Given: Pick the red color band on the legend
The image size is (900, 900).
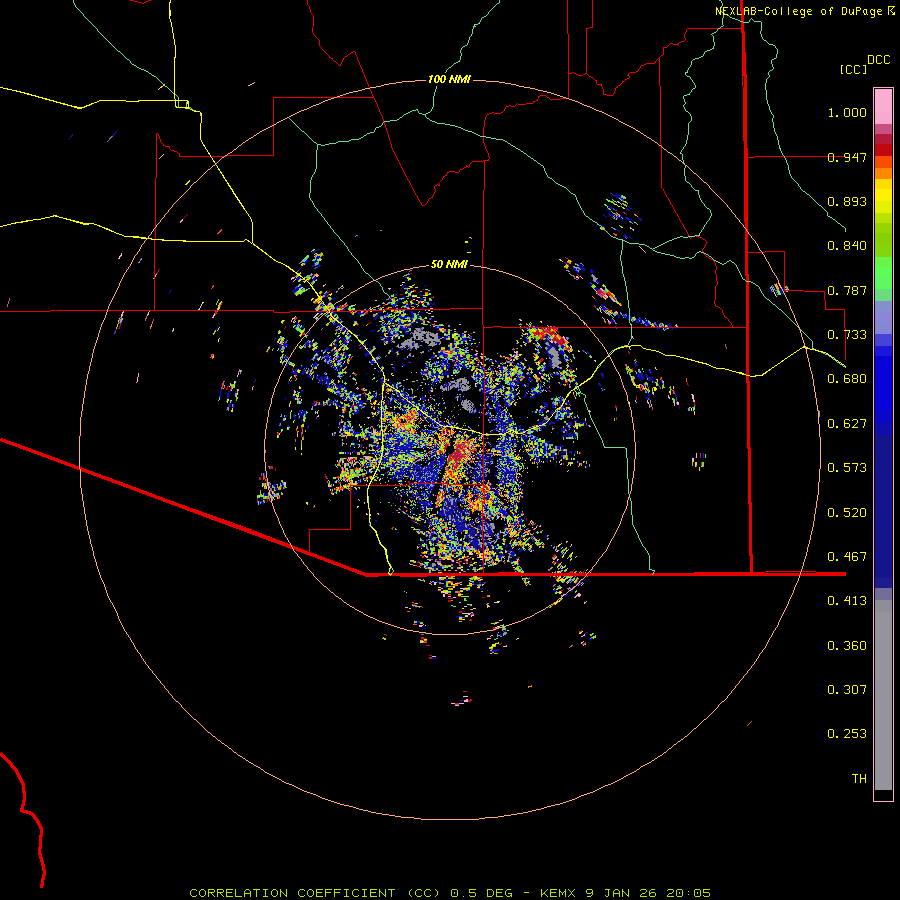Looking at the screenshot, I should coord(883,150).
